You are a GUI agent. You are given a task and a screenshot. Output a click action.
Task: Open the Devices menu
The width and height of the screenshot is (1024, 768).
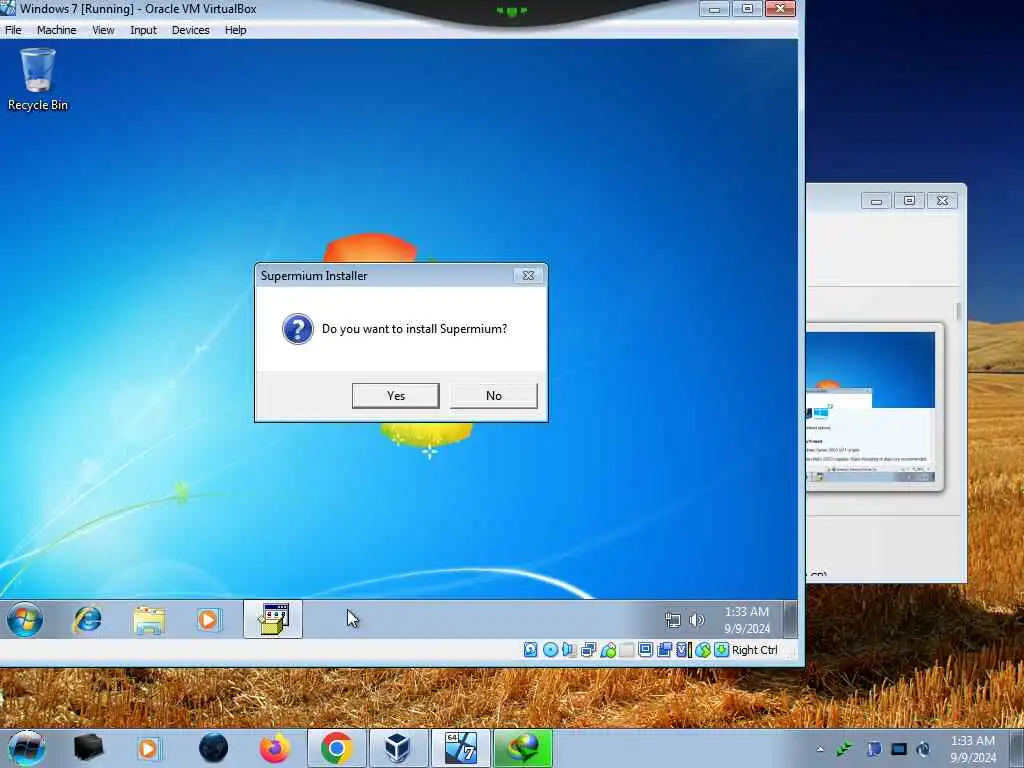pyautogui.click(x=191, y=30)
